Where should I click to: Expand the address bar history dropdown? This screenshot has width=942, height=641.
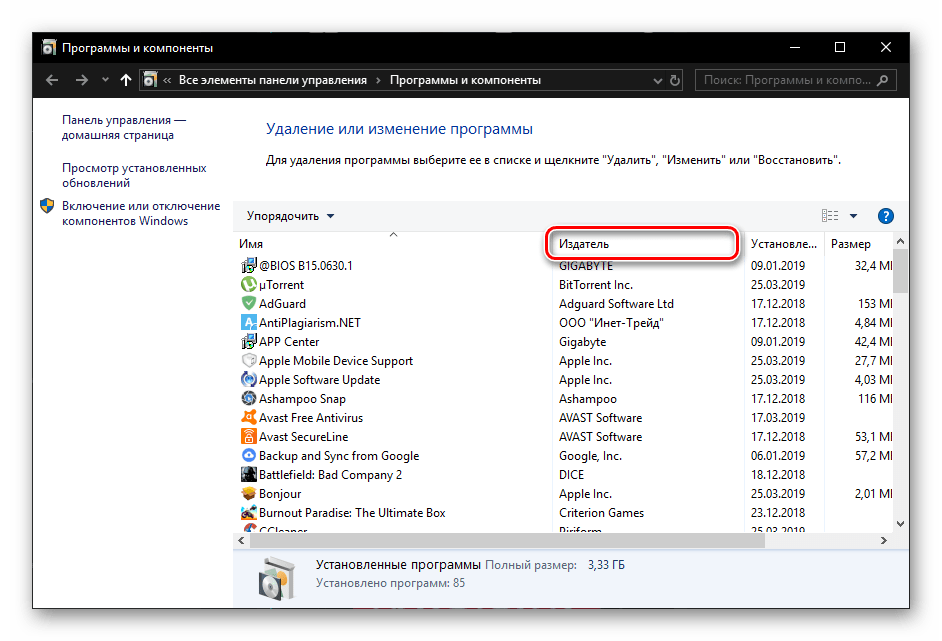click(653, 80)
